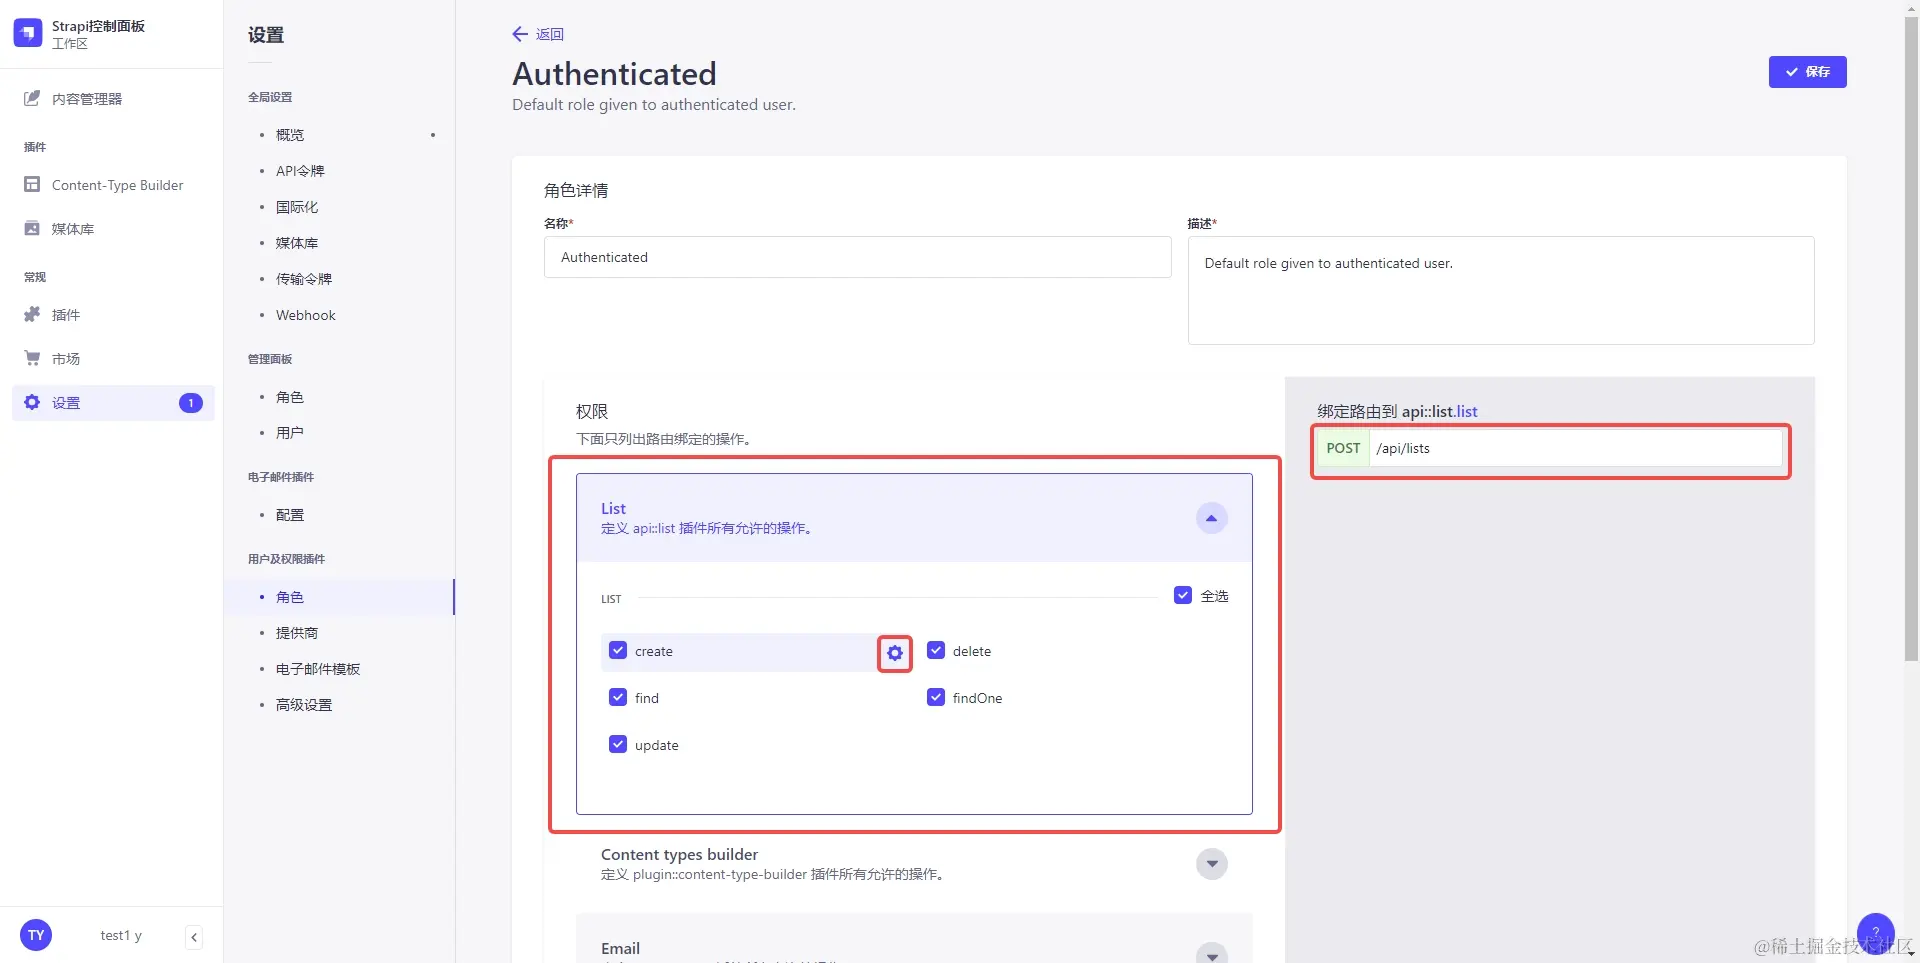1920x963 pixels.
Task: Uncheck the create permission checkbox
Action: [x=618, y=650]
